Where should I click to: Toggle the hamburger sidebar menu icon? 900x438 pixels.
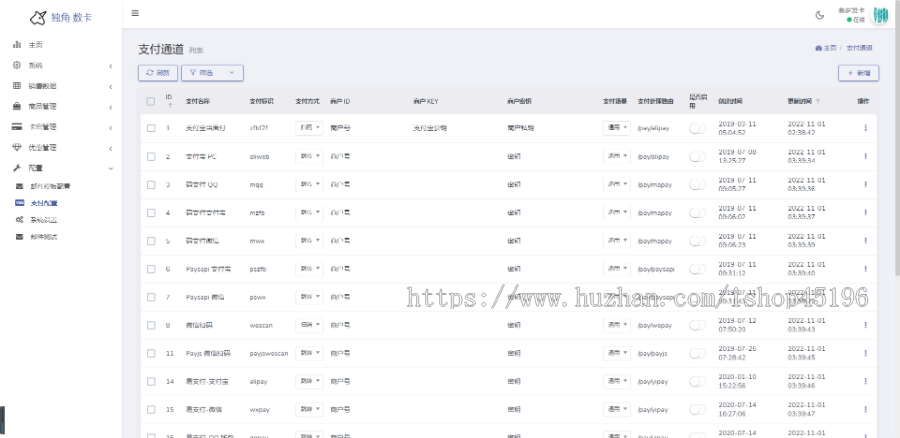(x=135, y=13)
